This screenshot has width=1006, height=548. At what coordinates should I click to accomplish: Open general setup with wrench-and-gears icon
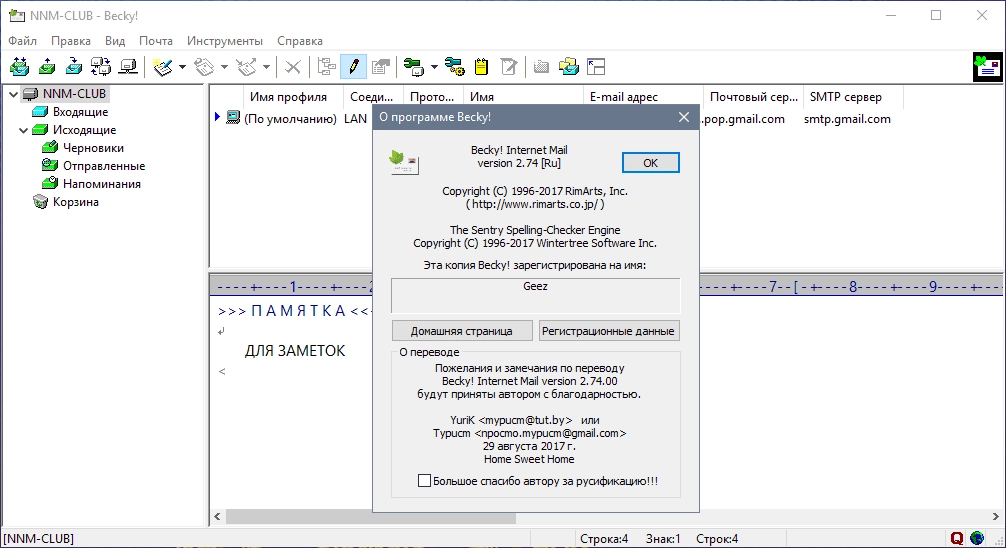455,67
